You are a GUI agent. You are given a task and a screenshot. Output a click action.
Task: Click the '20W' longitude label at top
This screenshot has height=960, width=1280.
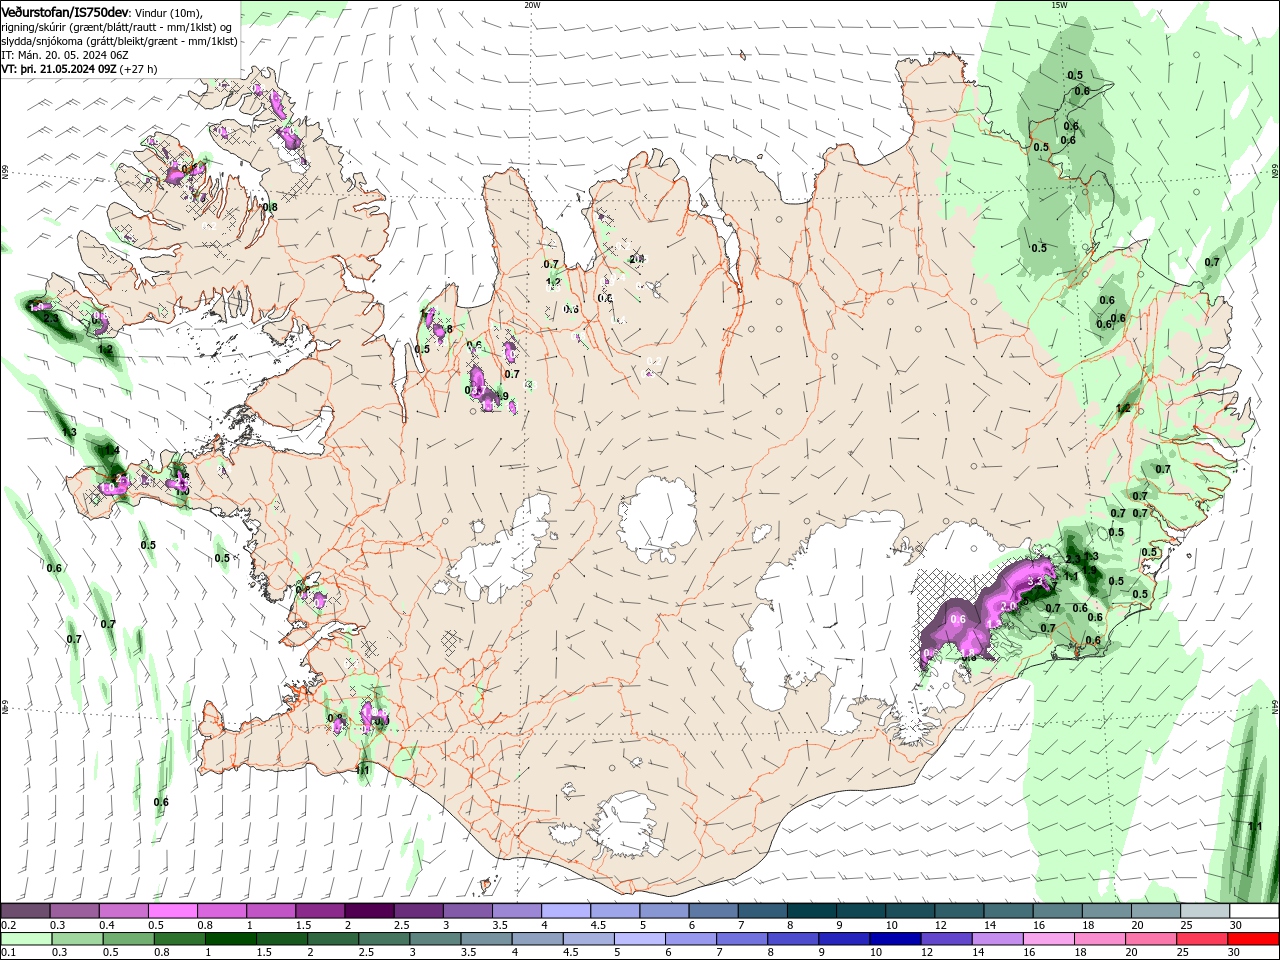tap(532, 4)
